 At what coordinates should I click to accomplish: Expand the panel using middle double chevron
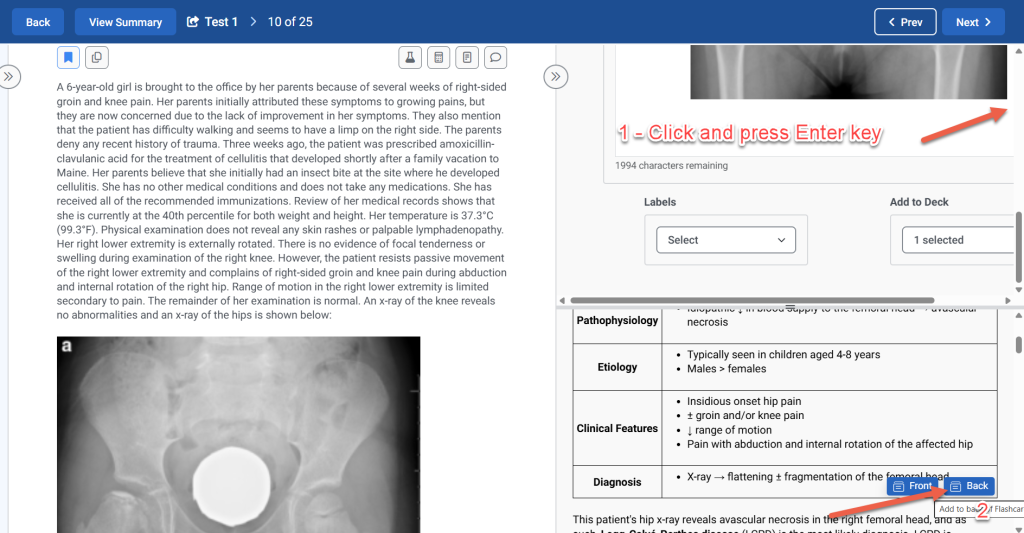click(556, 76)
